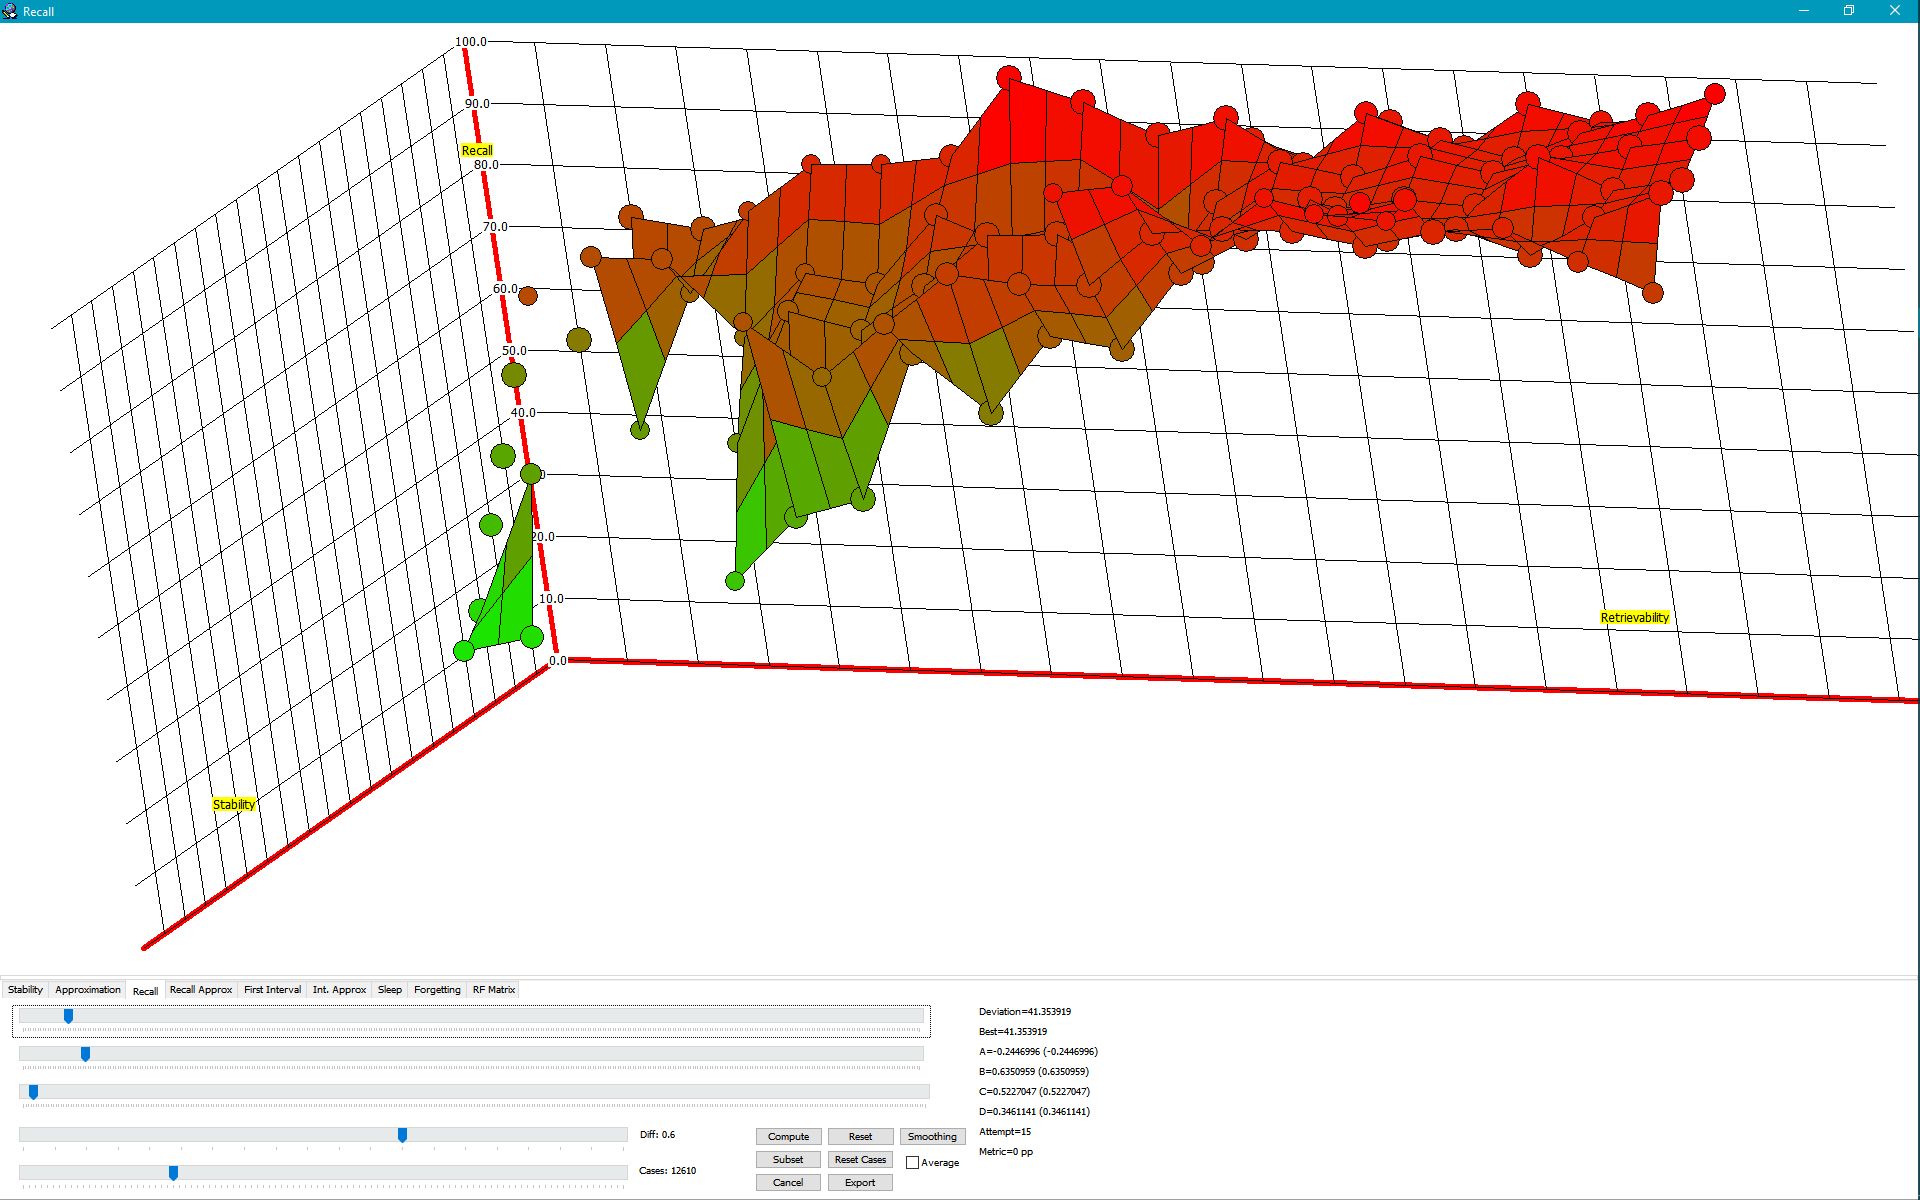Go to the First Interval tab
The width and height of the screenshot is (1920, 1200).
point(272,989)
